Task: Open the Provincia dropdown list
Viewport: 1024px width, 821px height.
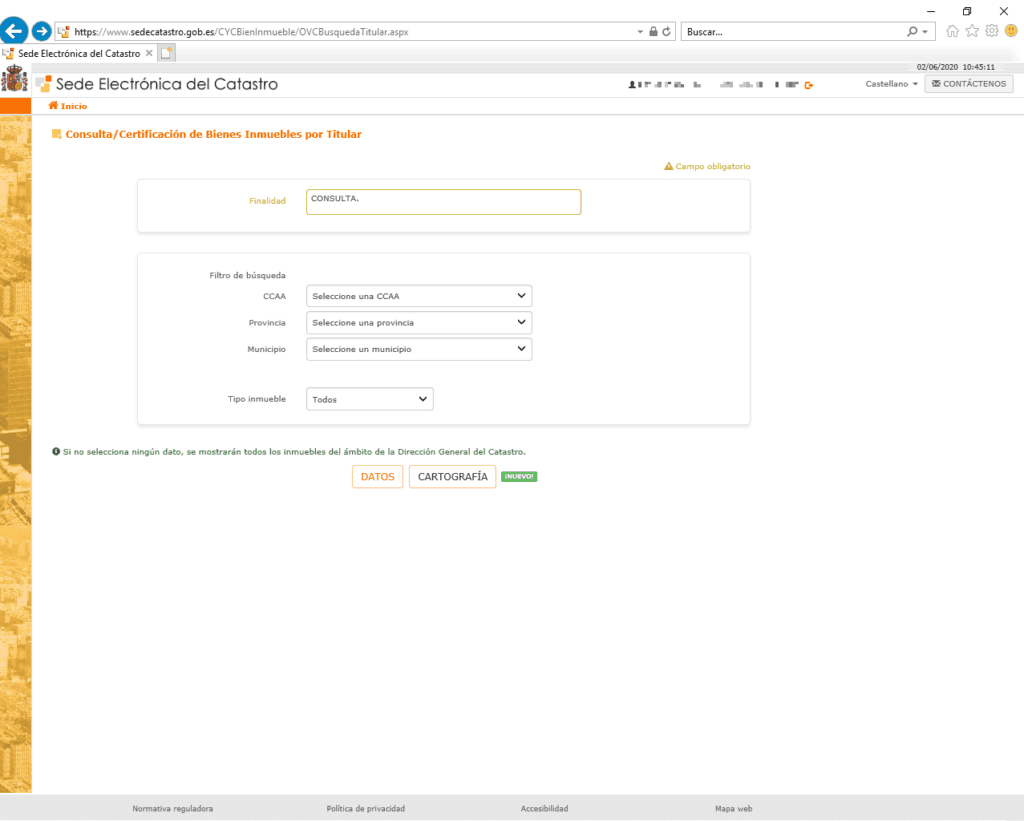Action: [x=419, y=323]
